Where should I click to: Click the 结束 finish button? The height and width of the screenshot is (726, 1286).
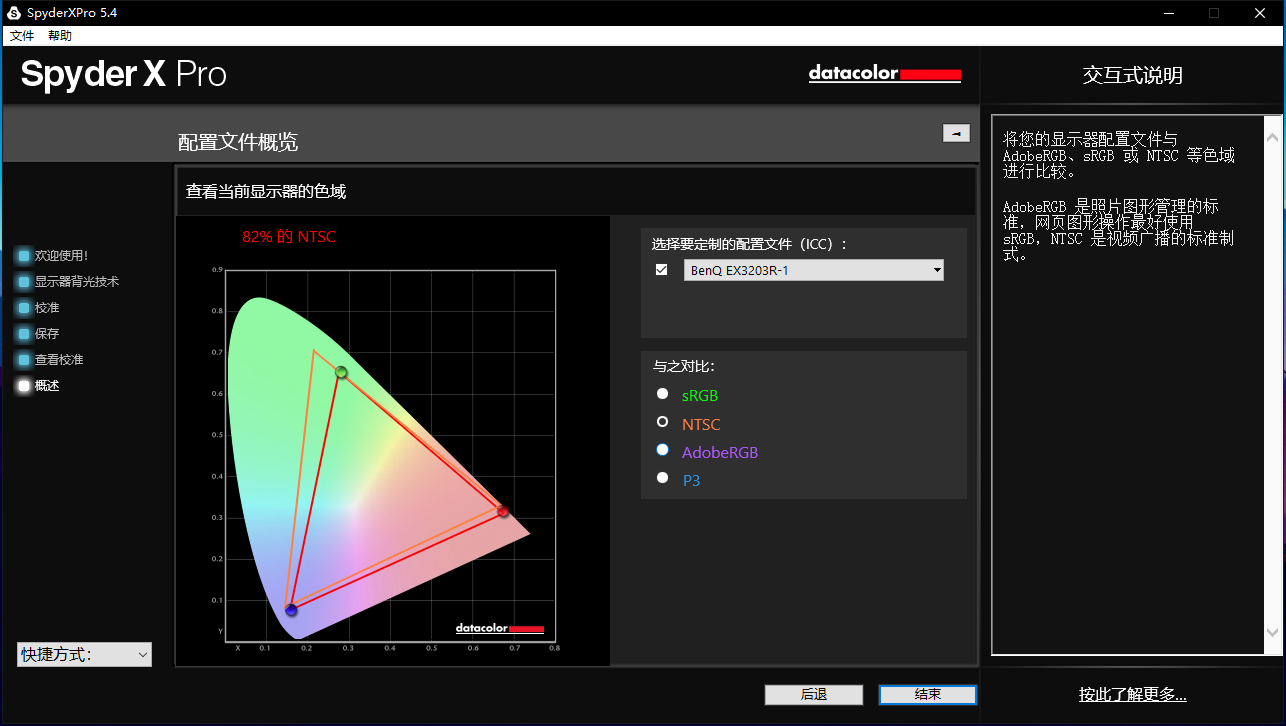point(928,695)
